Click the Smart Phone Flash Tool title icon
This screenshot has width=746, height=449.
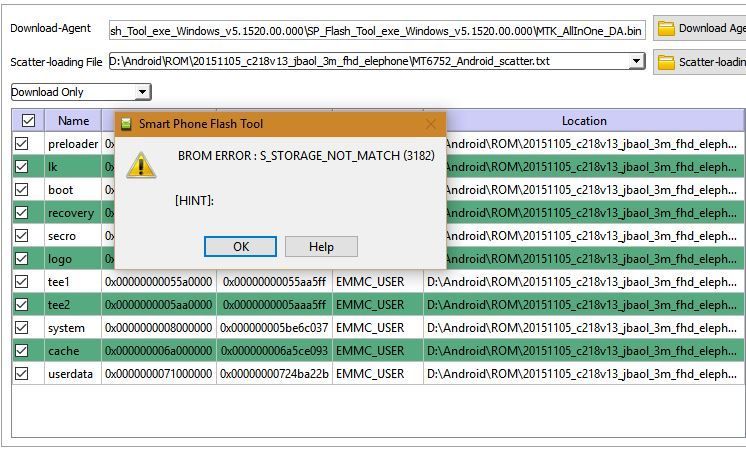click(126, 124)
